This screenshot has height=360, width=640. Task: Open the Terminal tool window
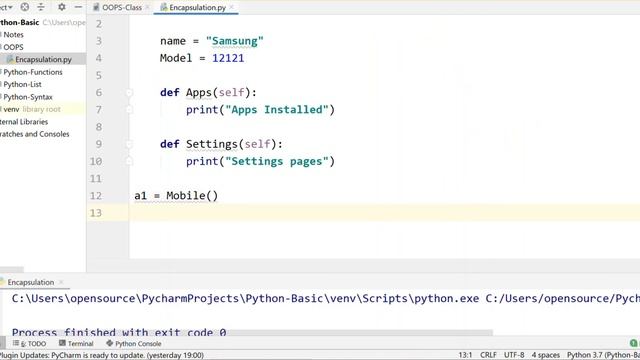click(x=76, y=344)
